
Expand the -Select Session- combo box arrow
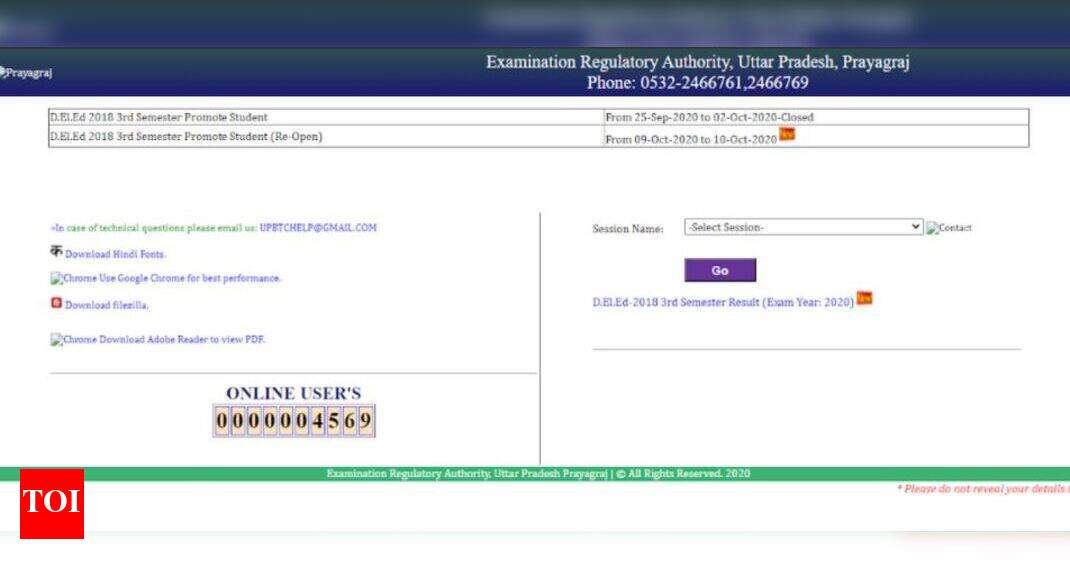tap(916, 228)
